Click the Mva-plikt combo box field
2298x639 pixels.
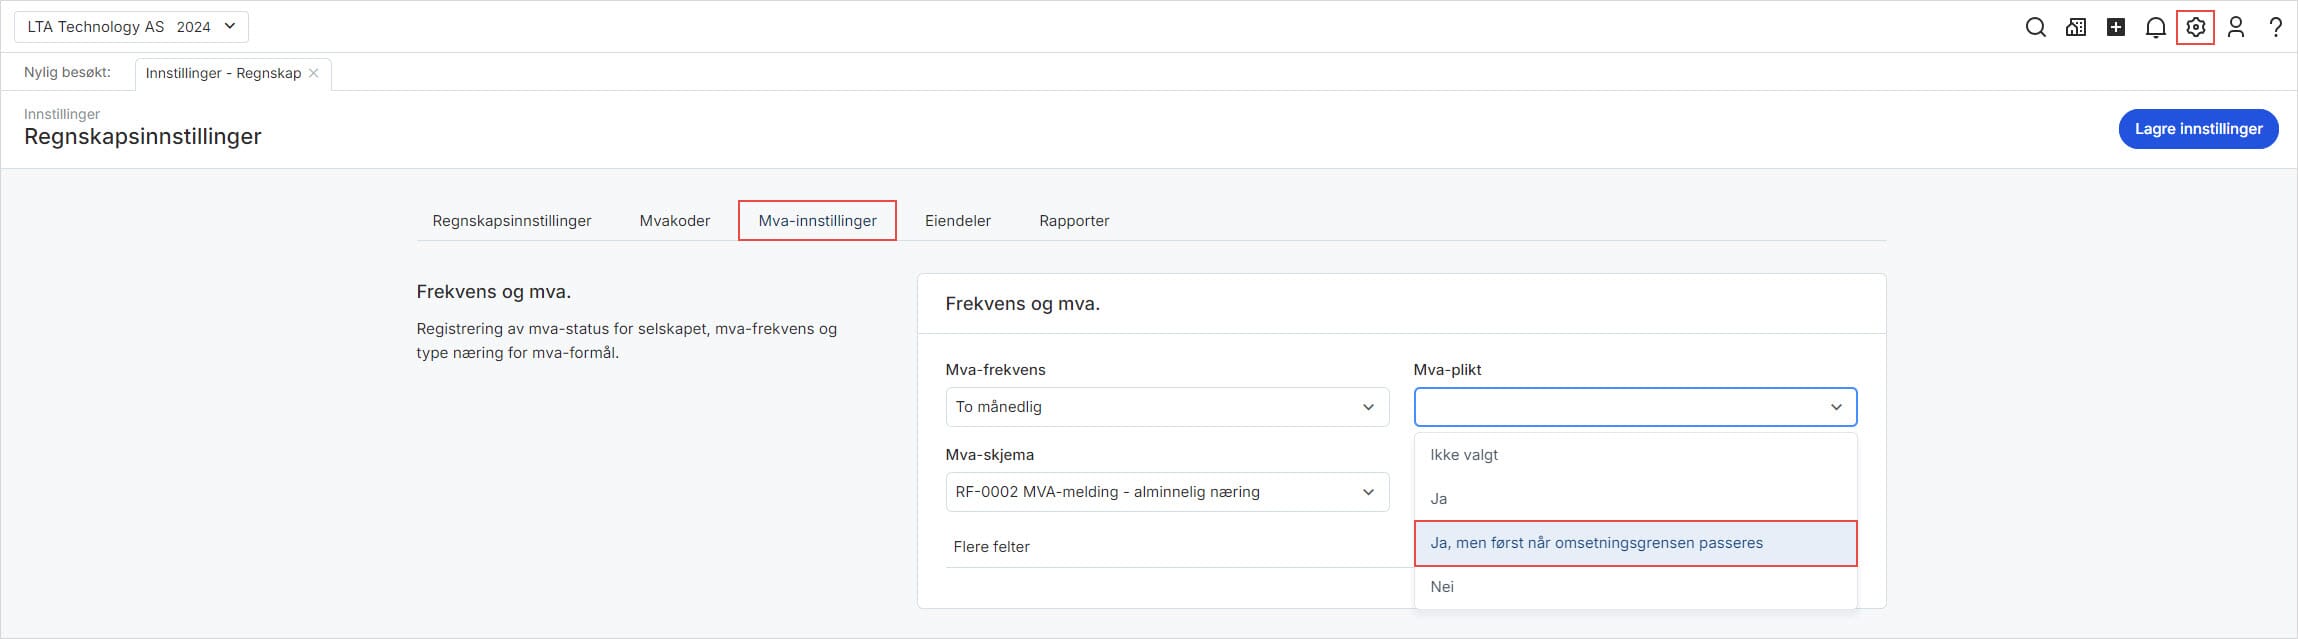(1634, 407)
